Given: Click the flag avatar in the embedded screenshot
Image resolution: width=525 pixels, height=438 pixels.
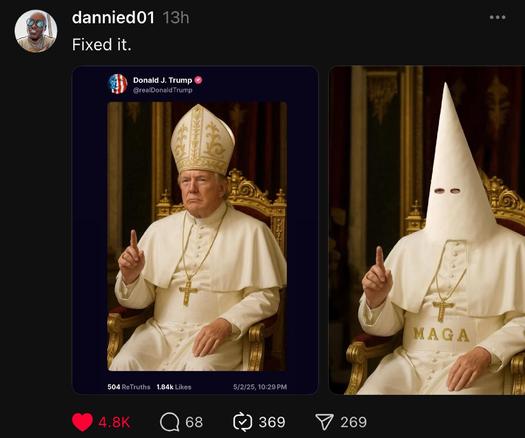Looking at the screenshot, I should click(x=118, y=84).
